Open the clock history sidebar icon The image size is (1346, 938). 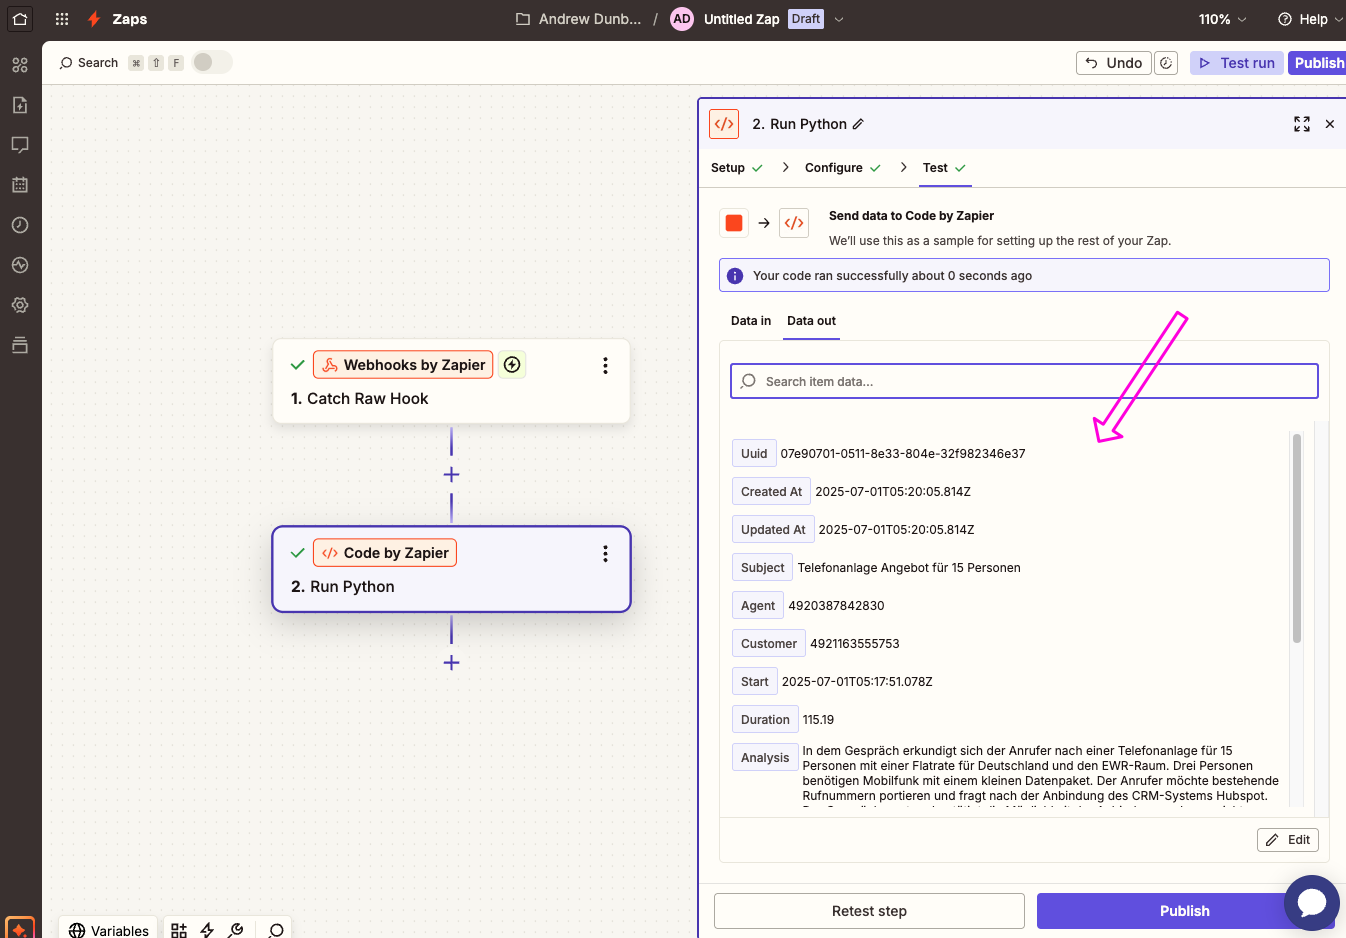(20, 225)
